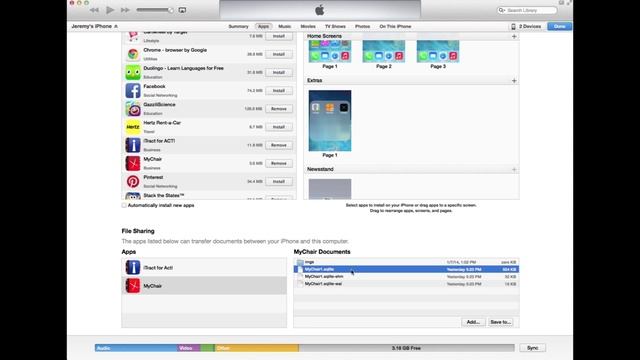Click the play button

(x=110, y=10)
